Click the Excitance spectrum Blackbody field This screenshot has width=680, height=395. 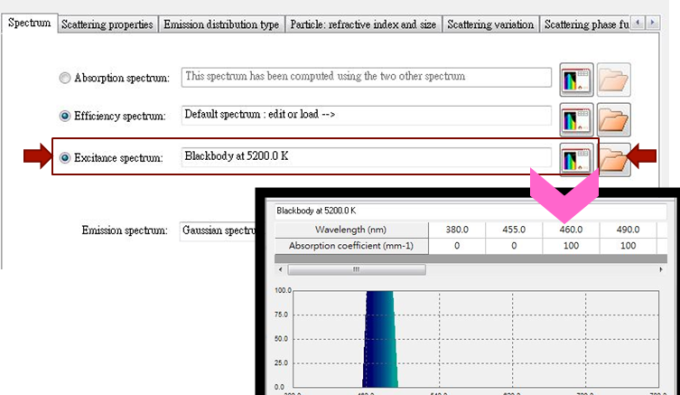[366, 157]
